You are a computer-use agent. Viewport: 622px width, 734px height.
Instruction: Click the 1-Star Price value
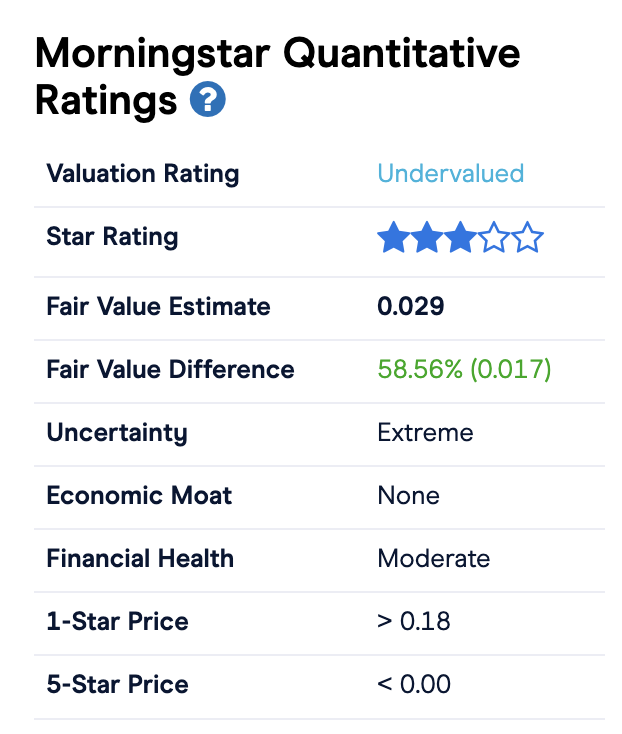point(413,622)
